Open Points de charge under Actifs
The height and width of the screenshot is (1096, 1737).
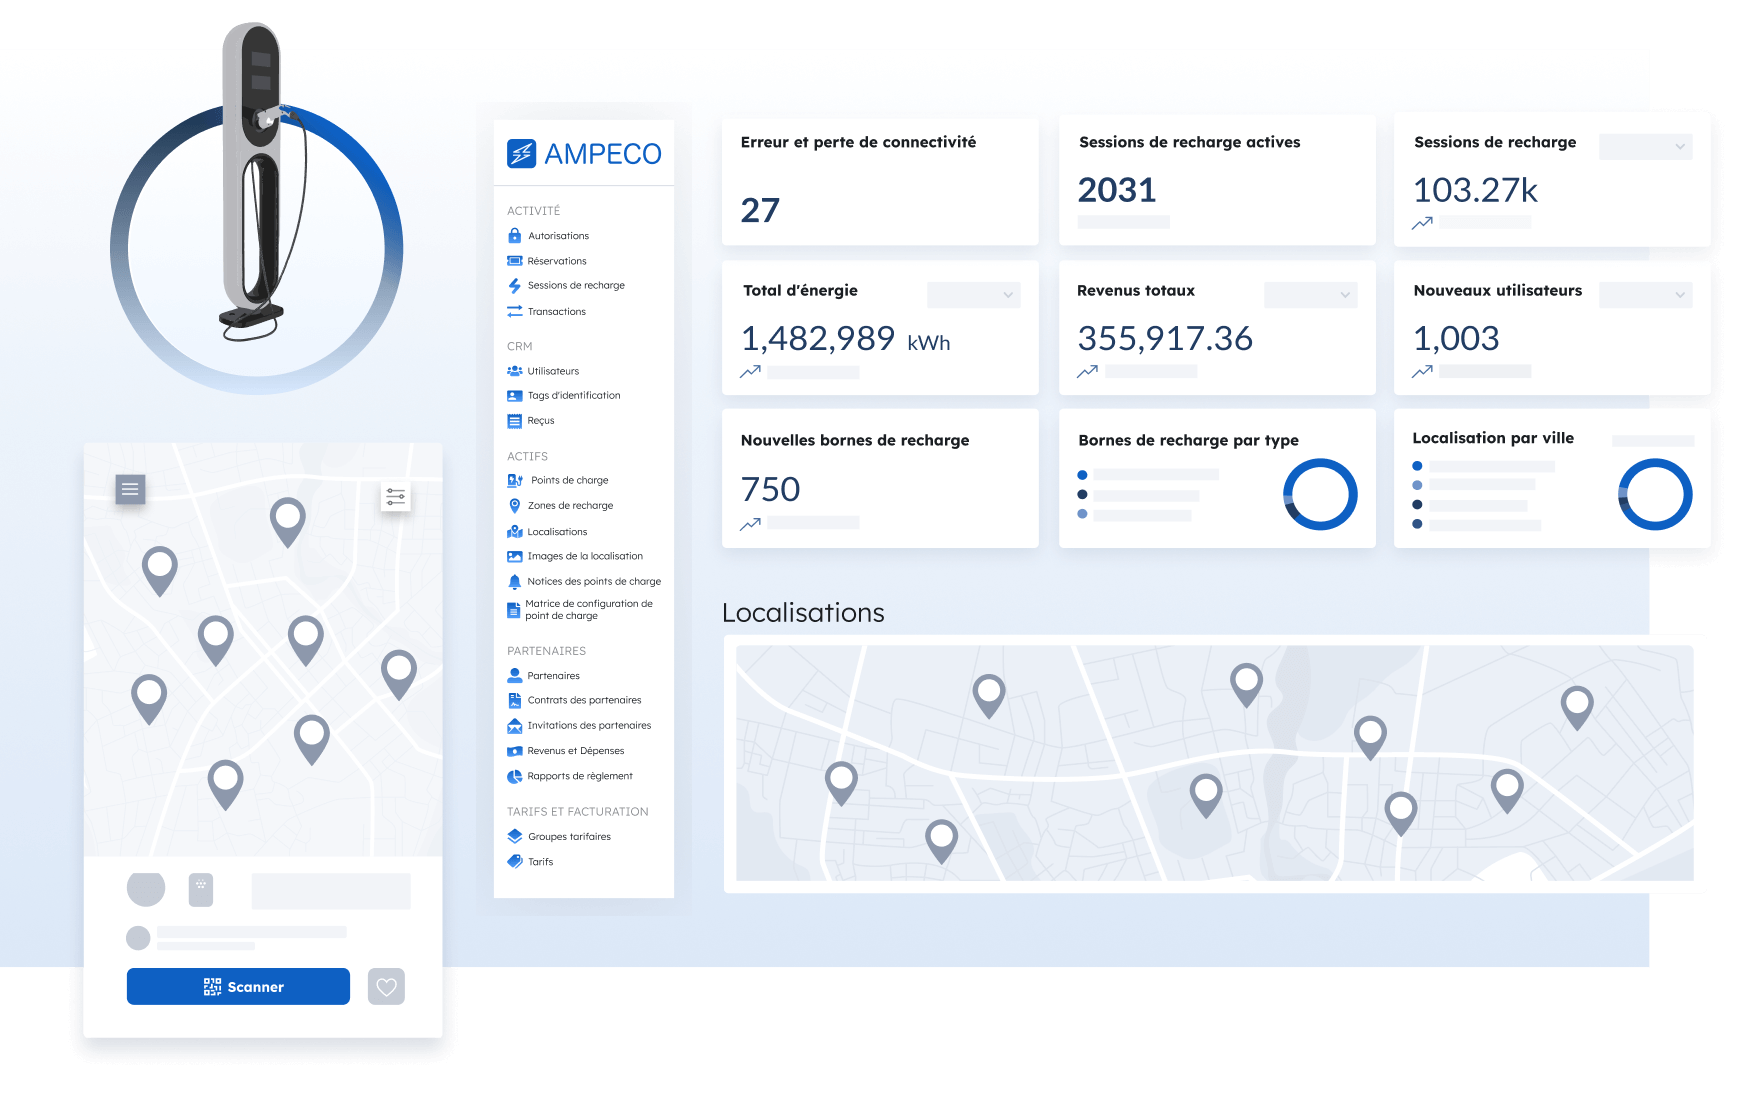[569, 480]
